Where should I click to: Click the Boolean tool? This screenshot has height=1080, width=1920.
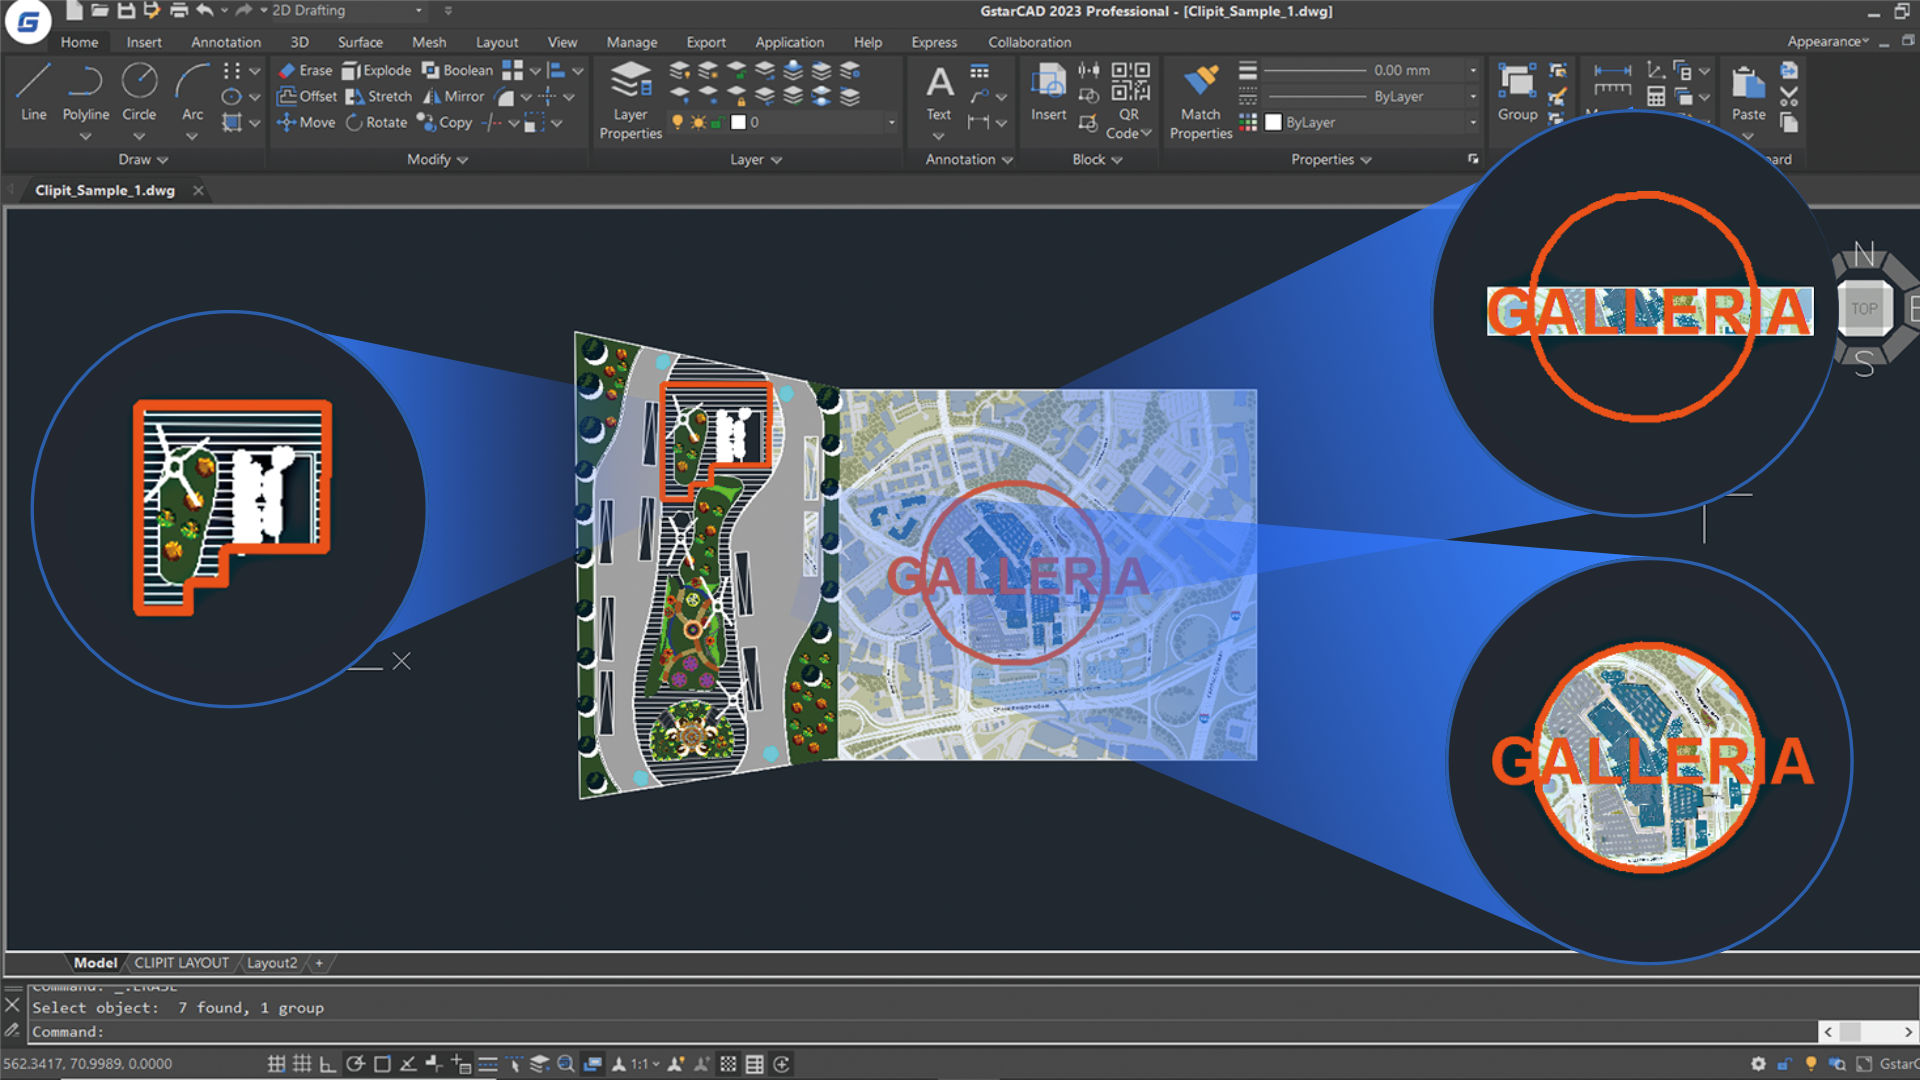coord(457,70)
